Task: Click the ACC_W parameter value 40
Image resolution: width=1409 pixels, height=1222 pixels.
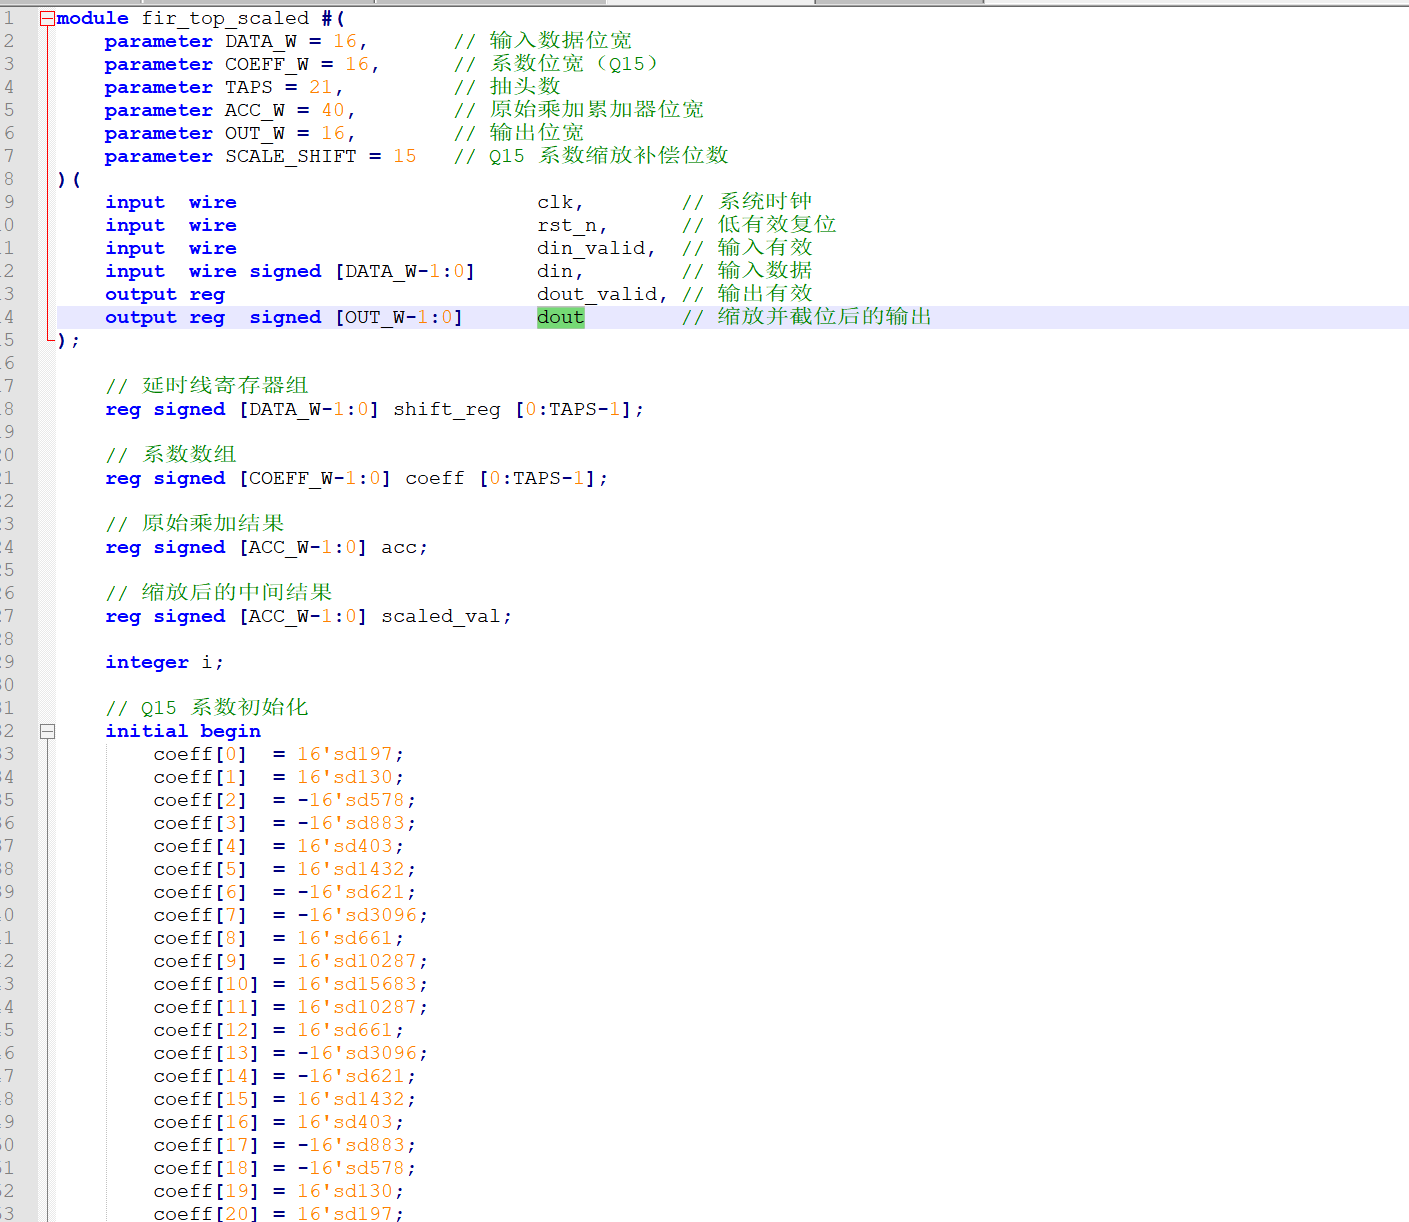Action: pos(332,110)
